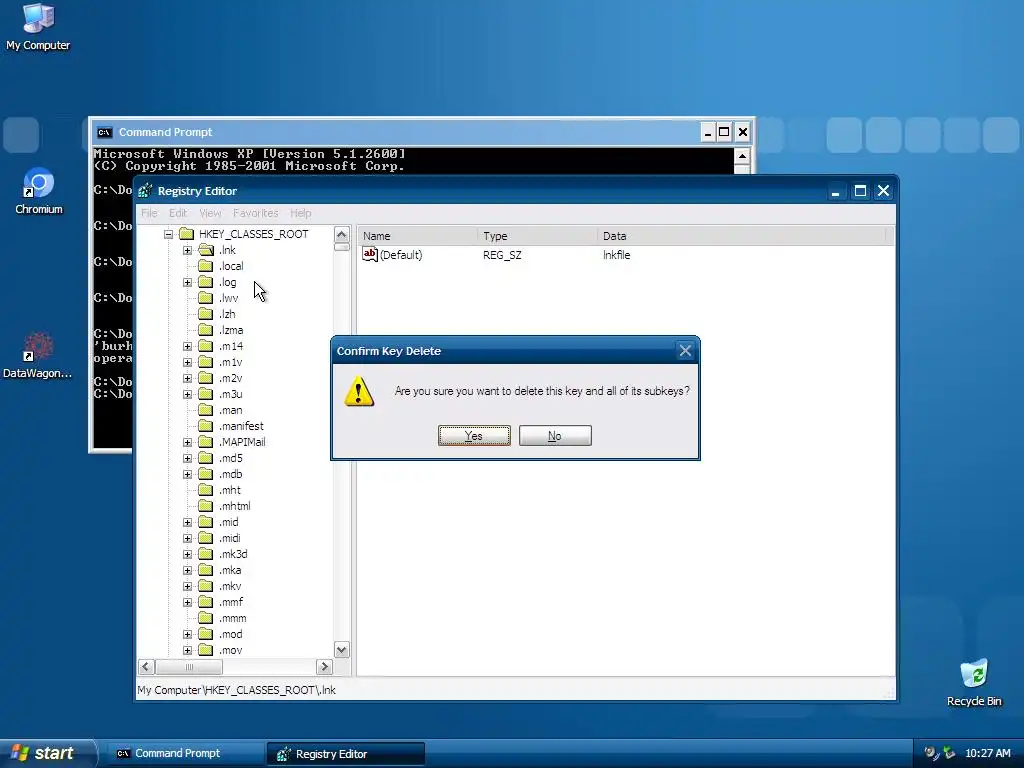Image resolution: width=1024 pixels, height=768 pixels.
Task: Select the .m2v key
Action: [x=231, y=378]
